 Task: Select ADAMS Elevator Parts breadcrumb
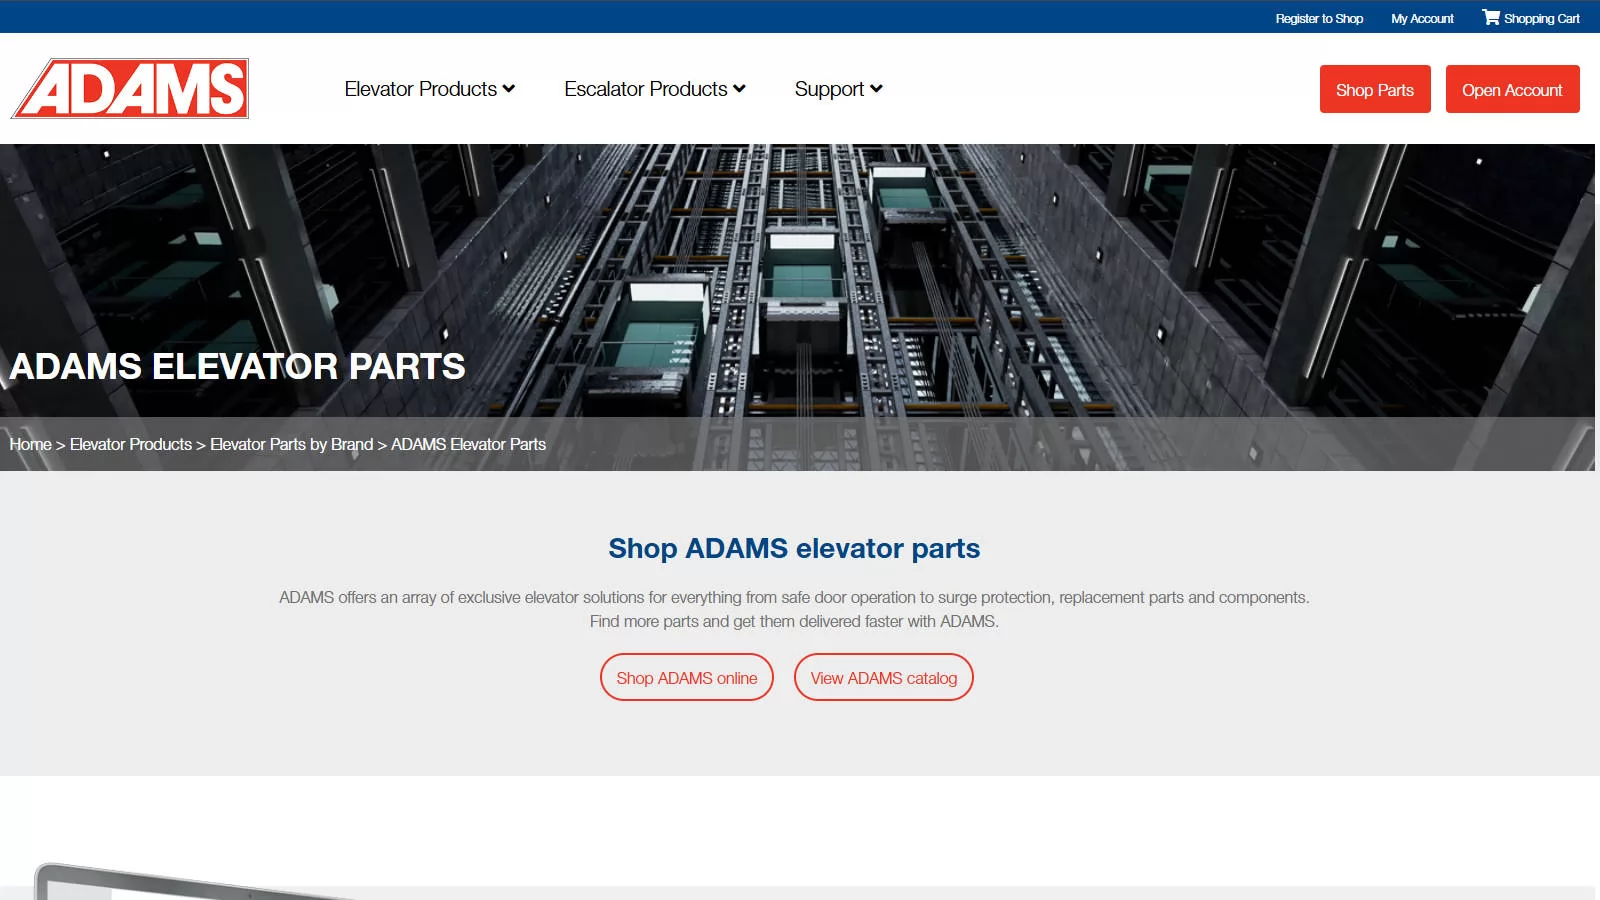[x=468, y=444]
